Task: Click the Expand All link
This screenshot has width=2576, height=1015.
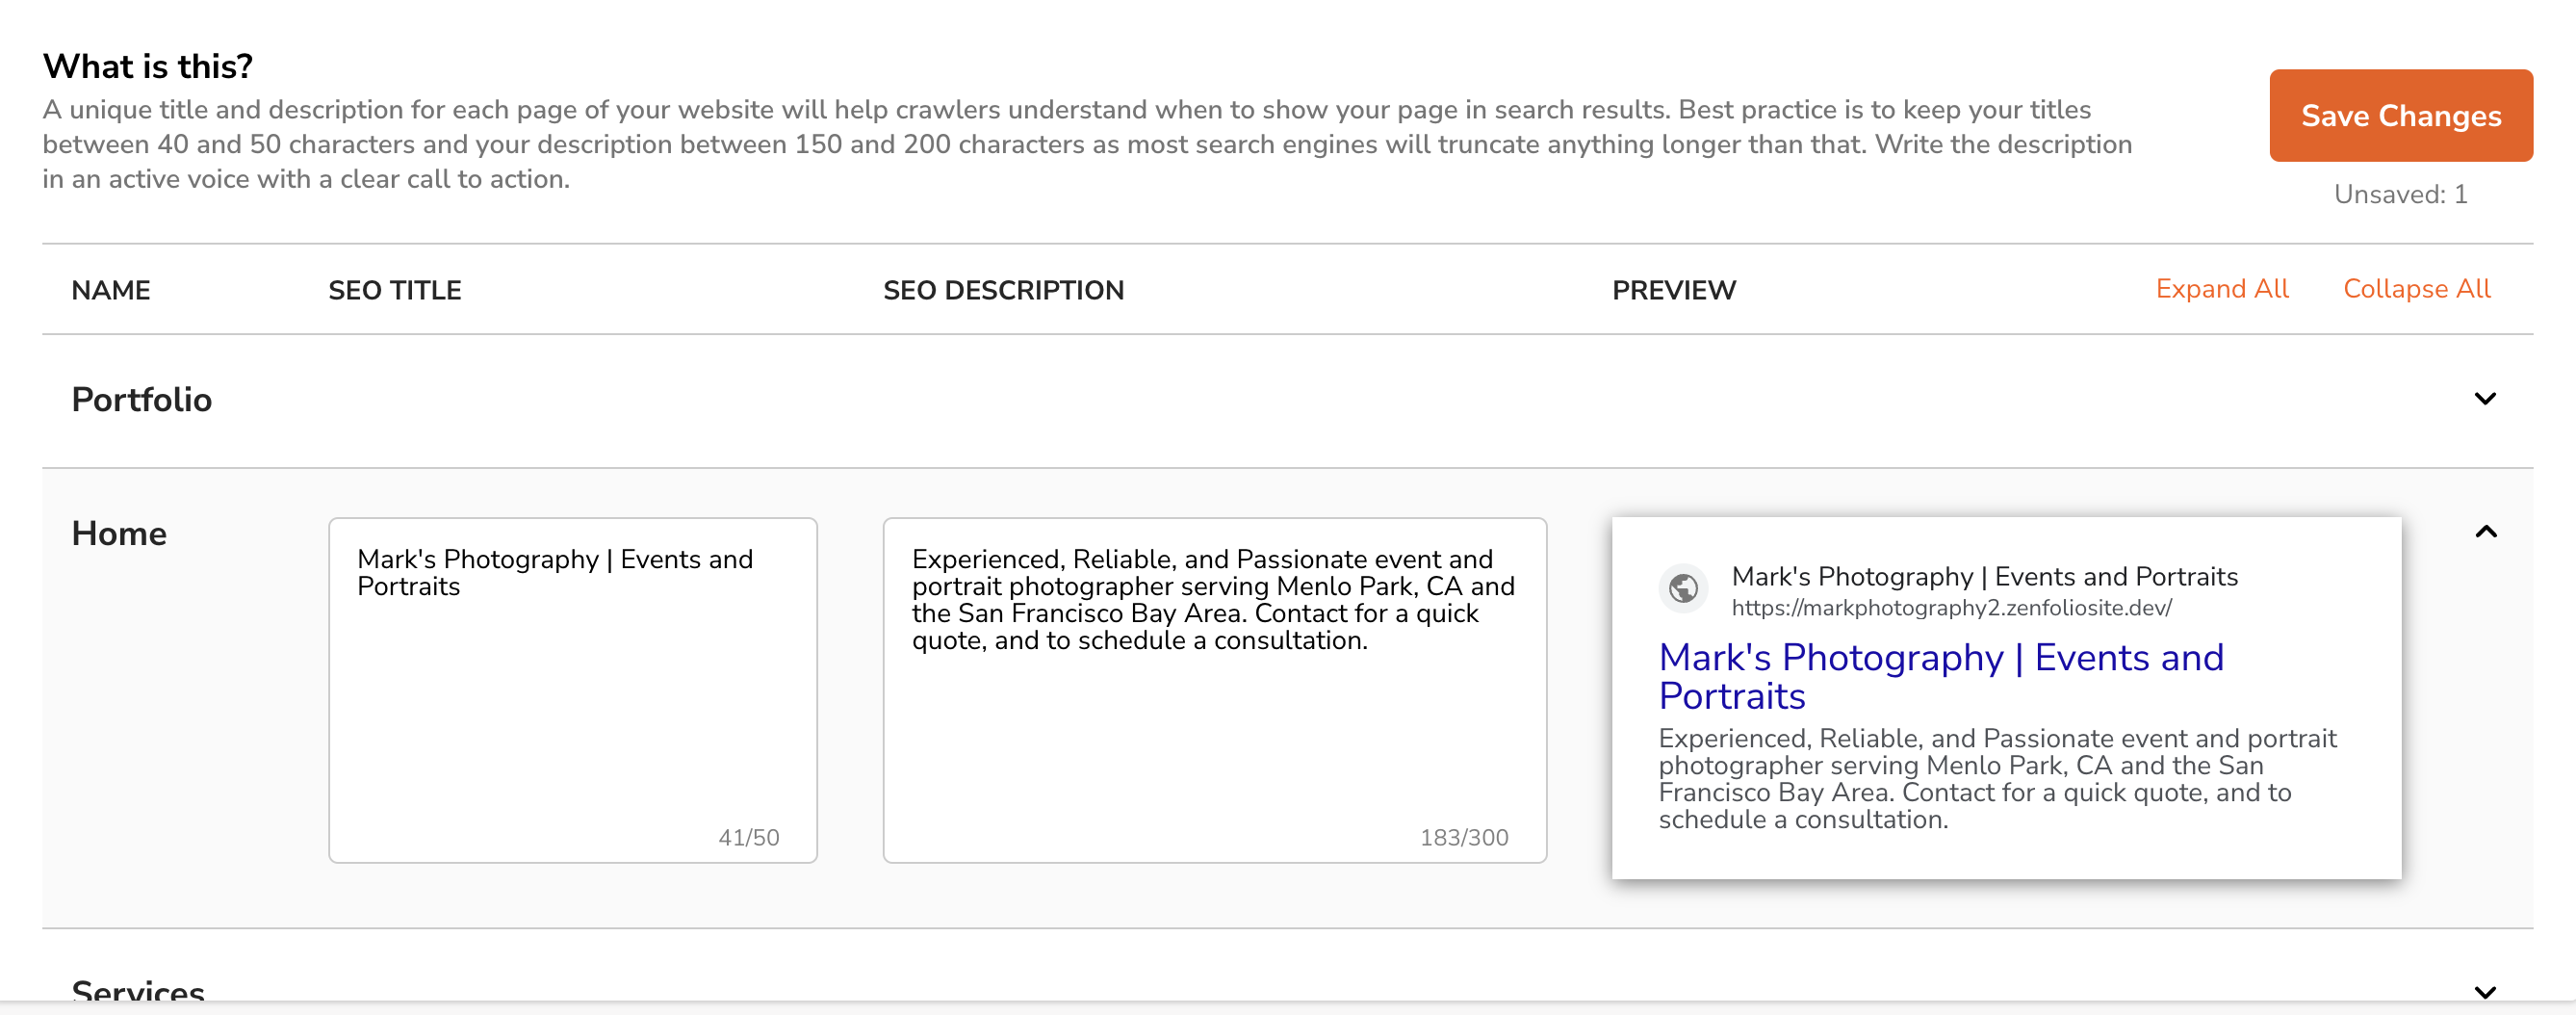Action: pyautogui.click(x=2221, y=289)
